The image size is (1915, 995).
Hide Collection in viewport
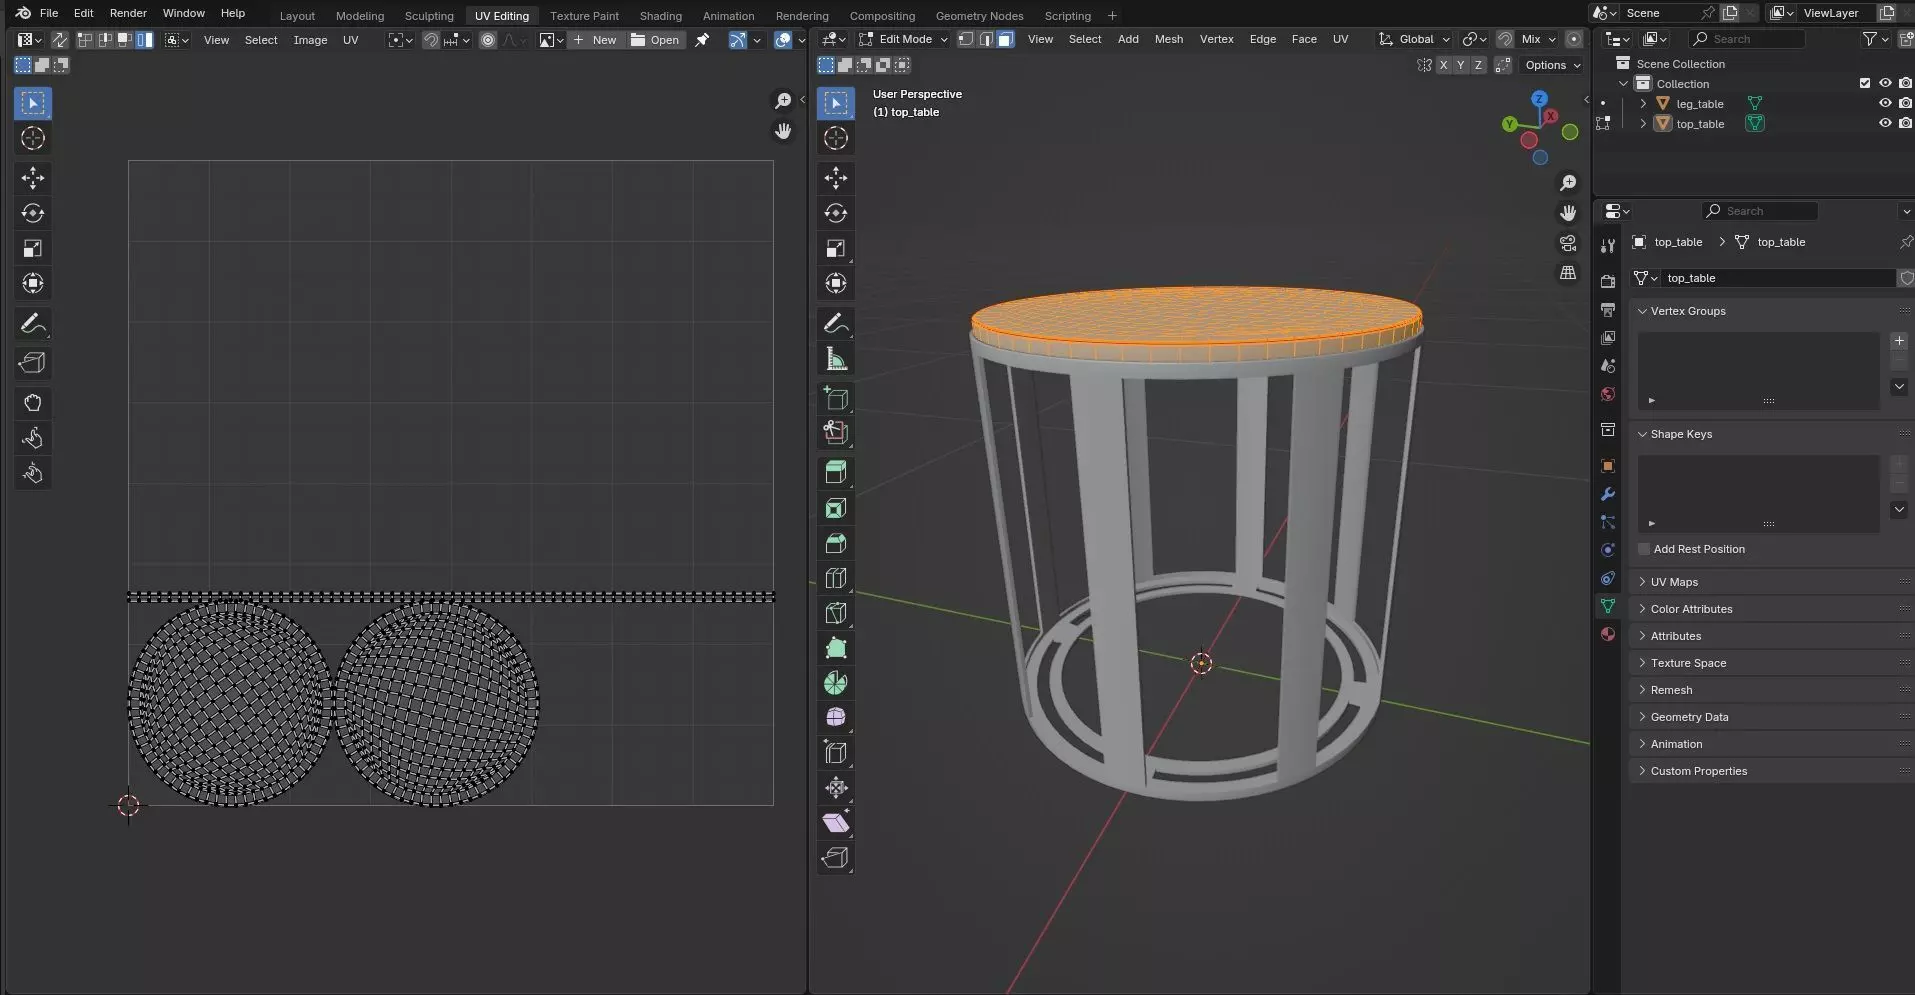(1885, 83)
